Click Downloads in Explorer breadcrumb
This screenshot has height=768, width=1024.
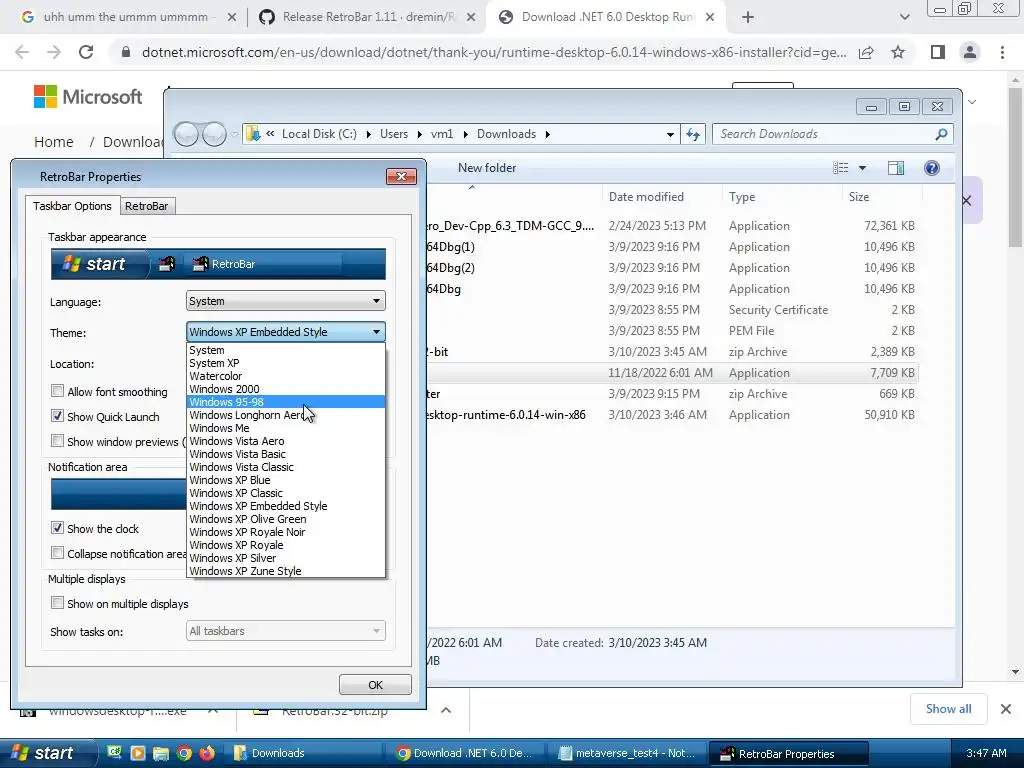coord(506,134)
